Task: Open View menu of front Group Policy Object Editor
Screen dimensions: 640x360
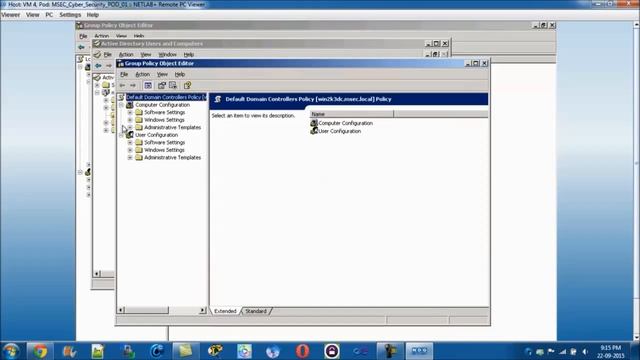Action: [162, 74]
